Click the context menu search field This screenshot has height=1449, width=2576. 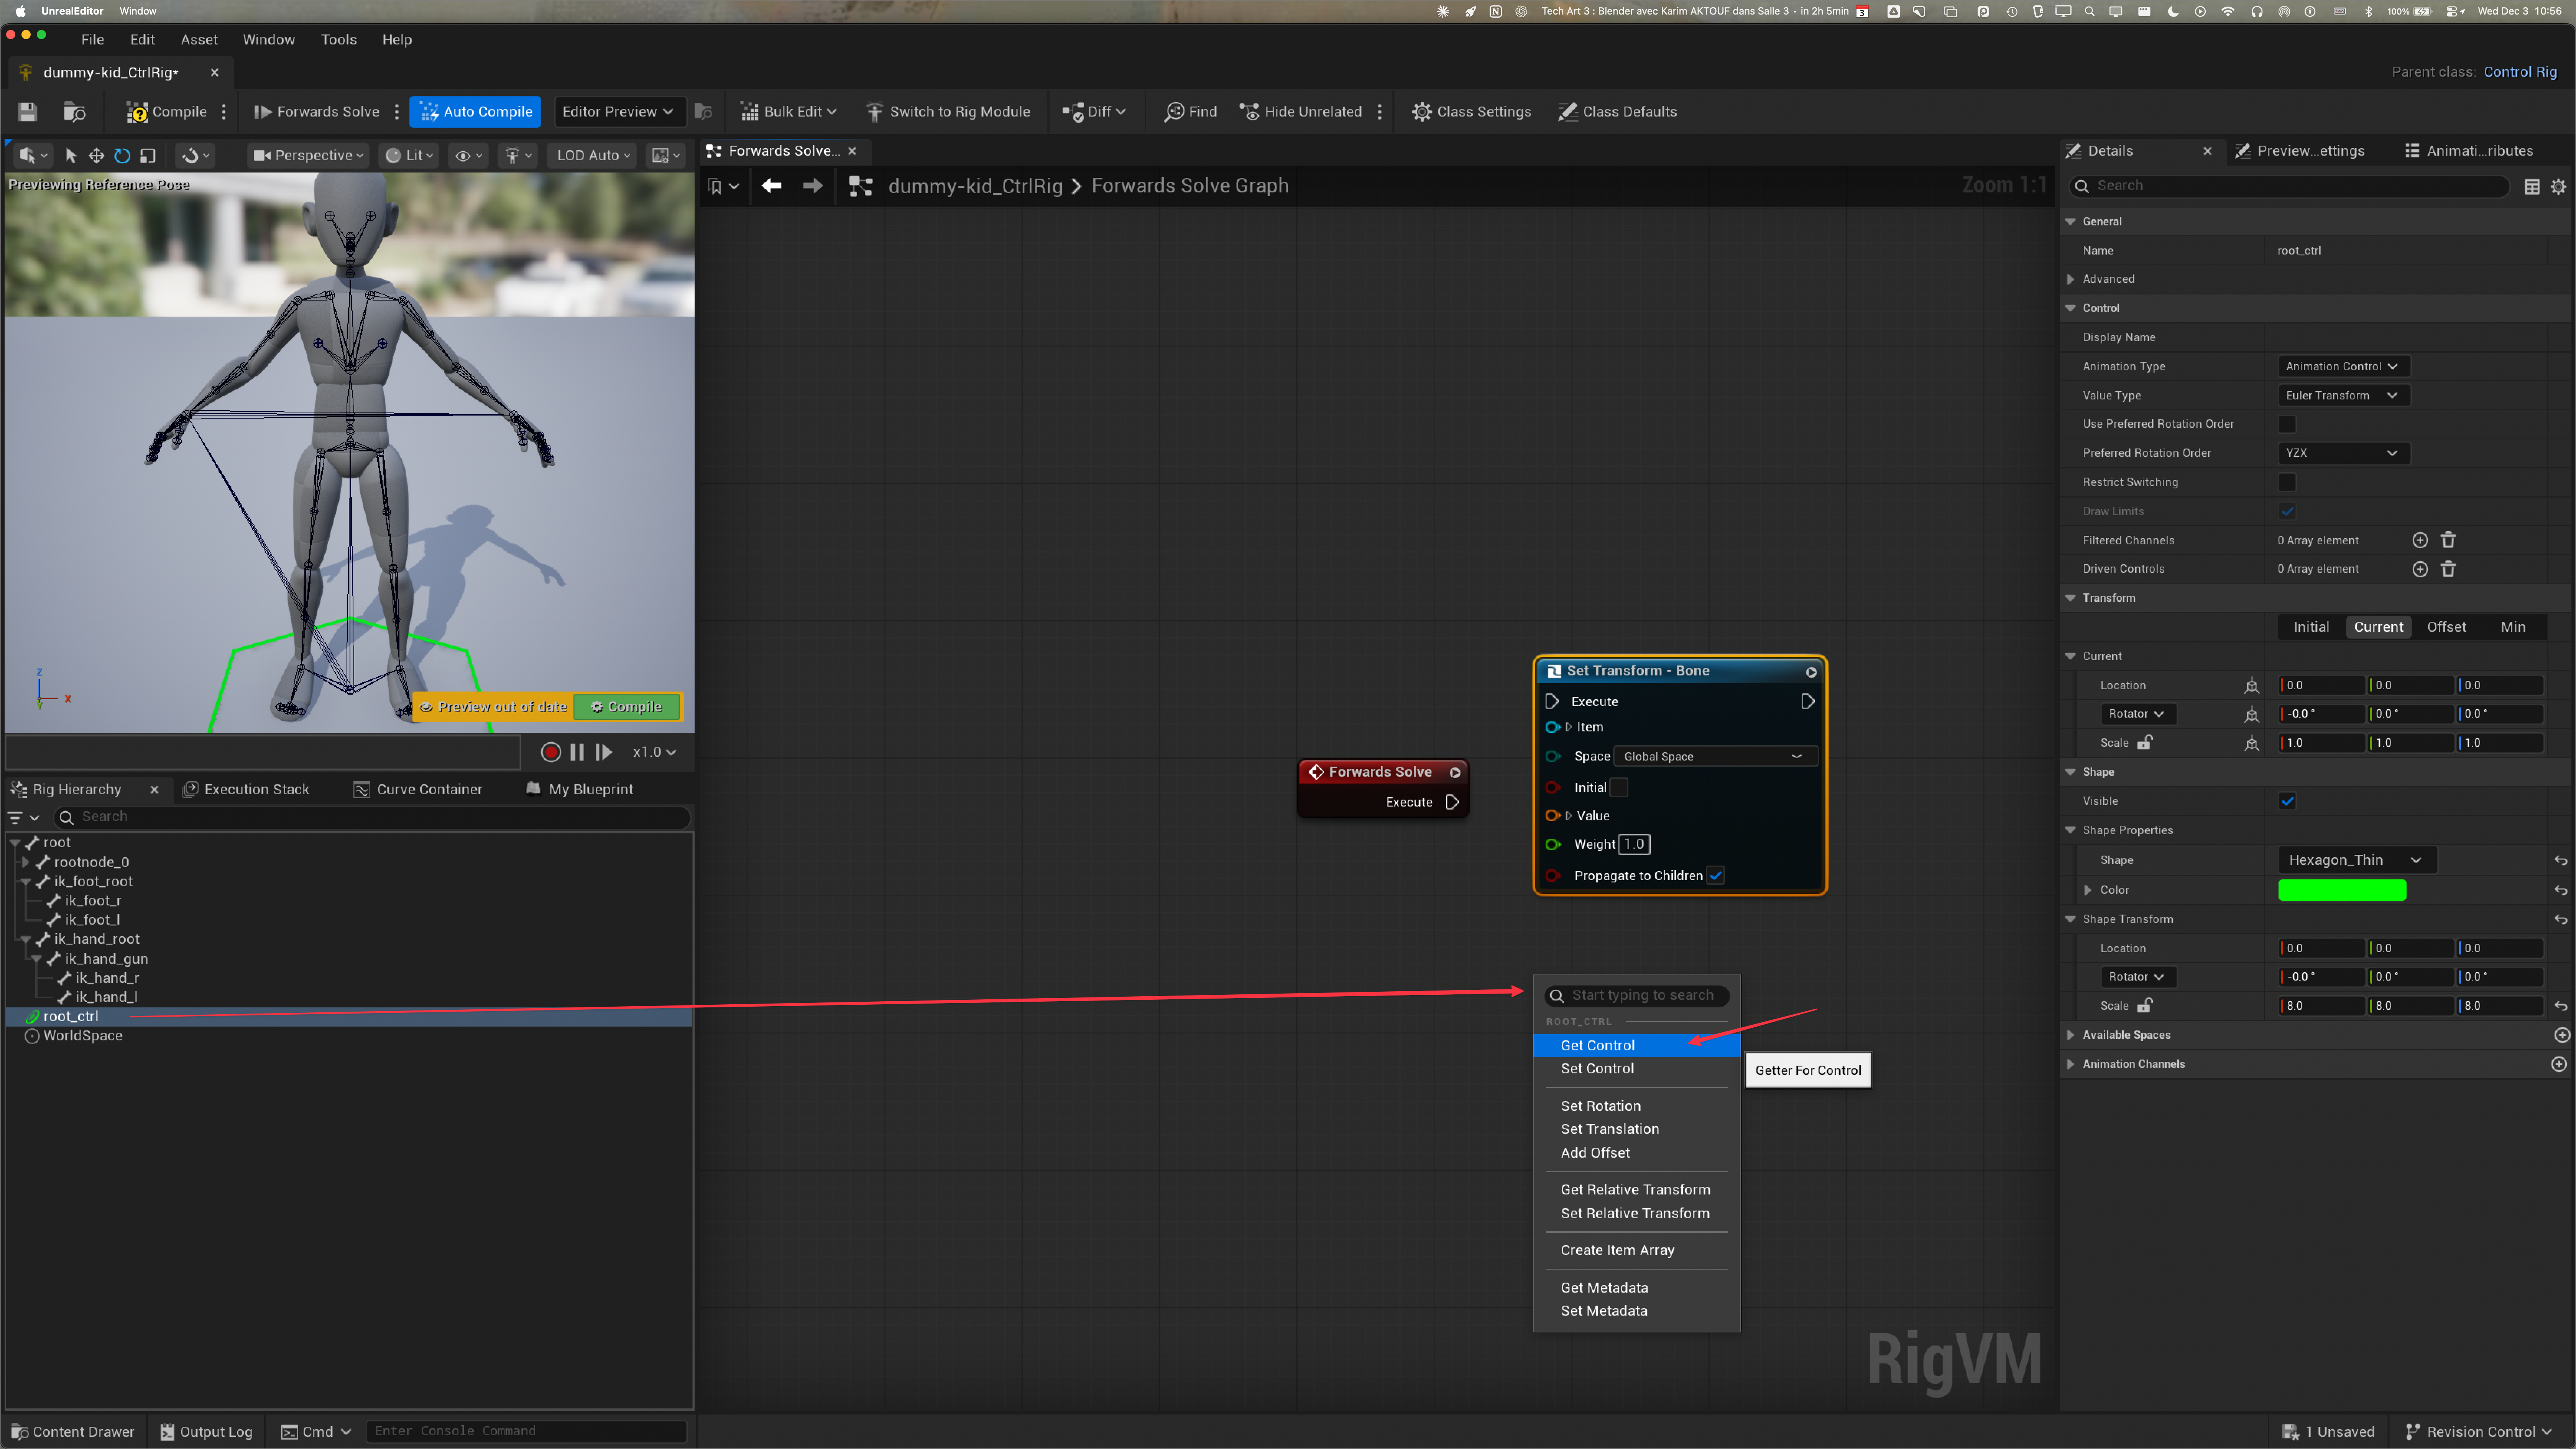click(1637, 995)
